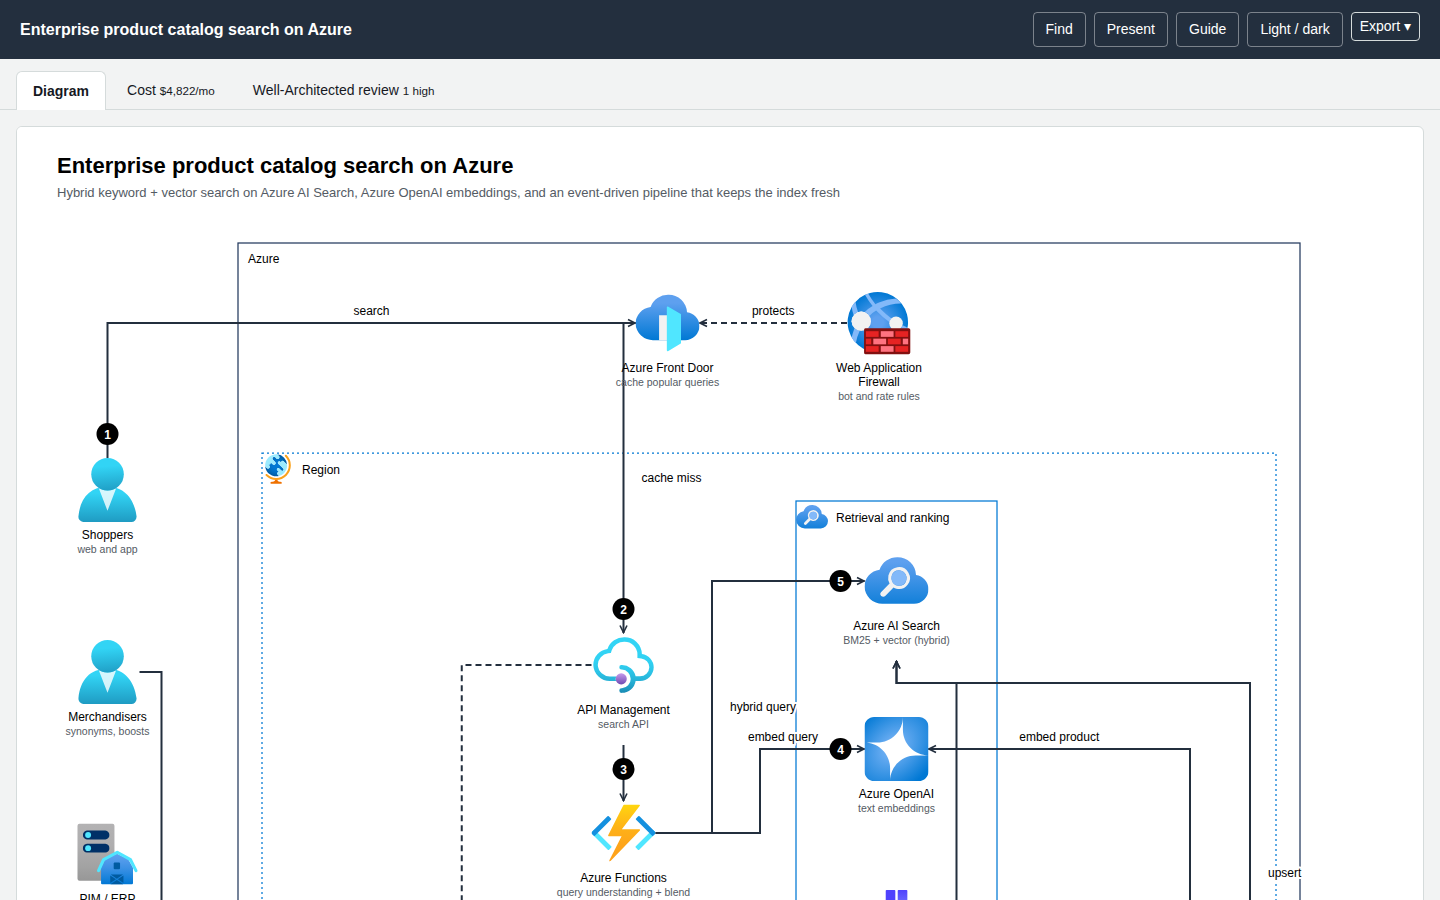Click the 'query understanding + blend' caption

[x=624, y=893]
